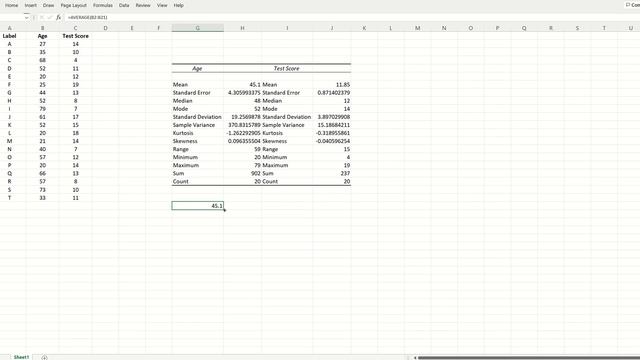The width and height of the screenshot is (640, 360).
Task: Click test score 19 for label F
Action: coord(75,84)
